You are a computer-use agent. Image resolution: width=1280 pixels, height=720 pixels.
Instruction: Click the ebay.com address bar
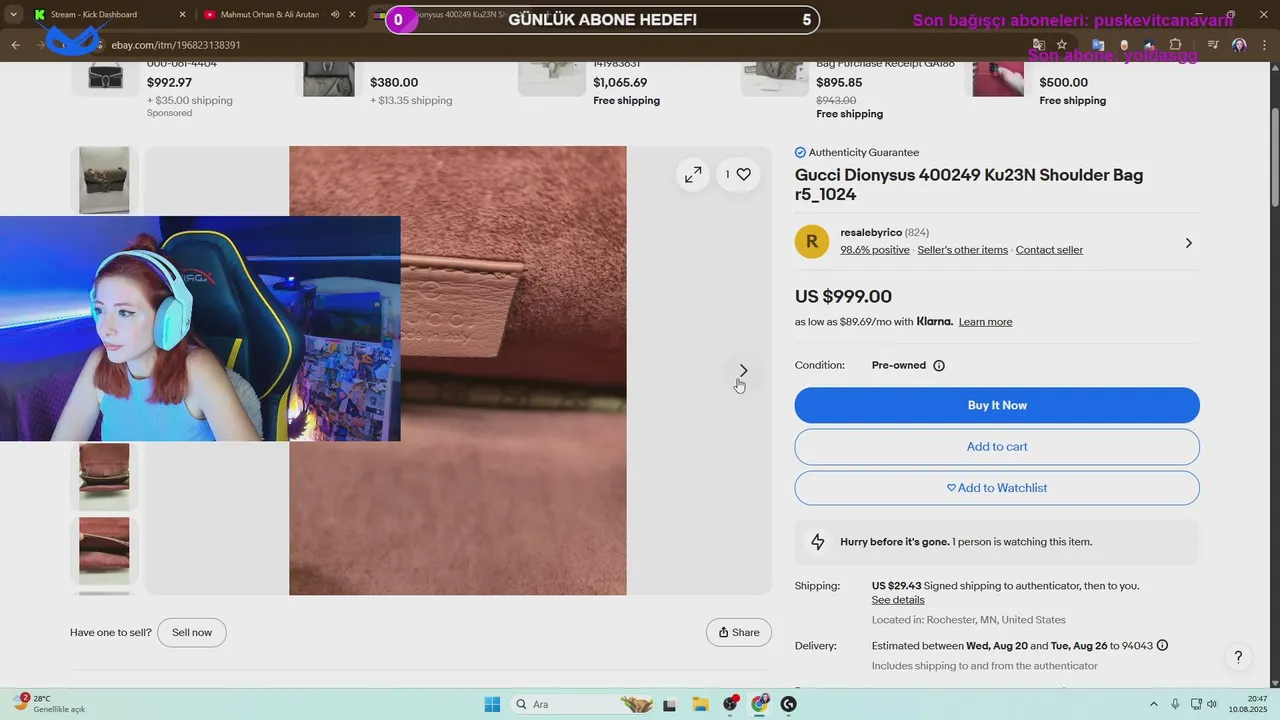point(560,45)
